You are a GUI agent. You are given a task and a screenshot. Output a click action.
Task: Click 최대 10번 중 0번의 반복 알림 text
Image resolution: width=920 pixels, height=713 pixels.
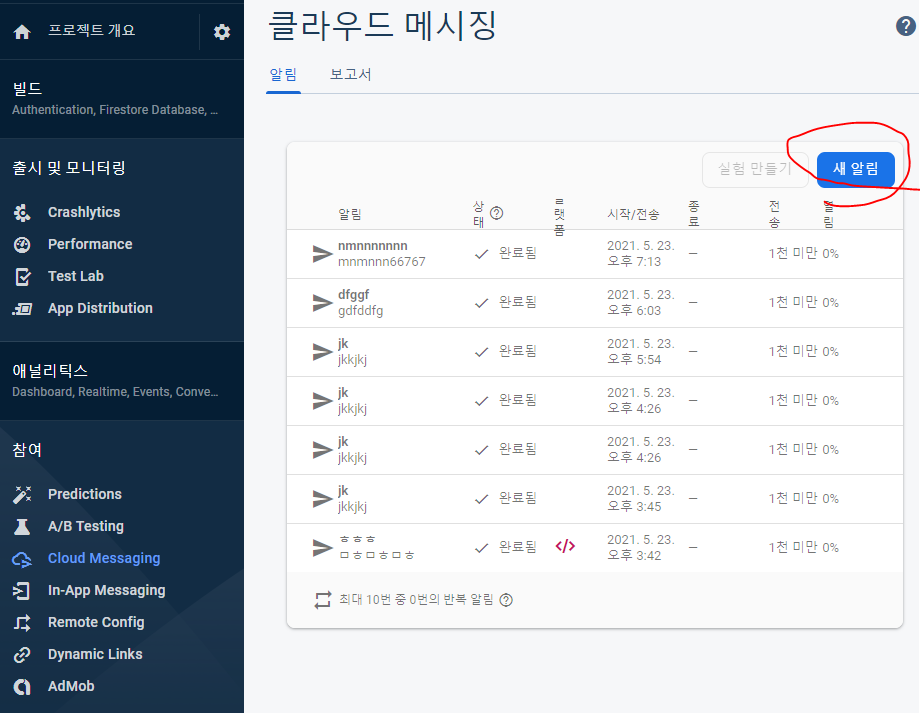coord(416,600)
